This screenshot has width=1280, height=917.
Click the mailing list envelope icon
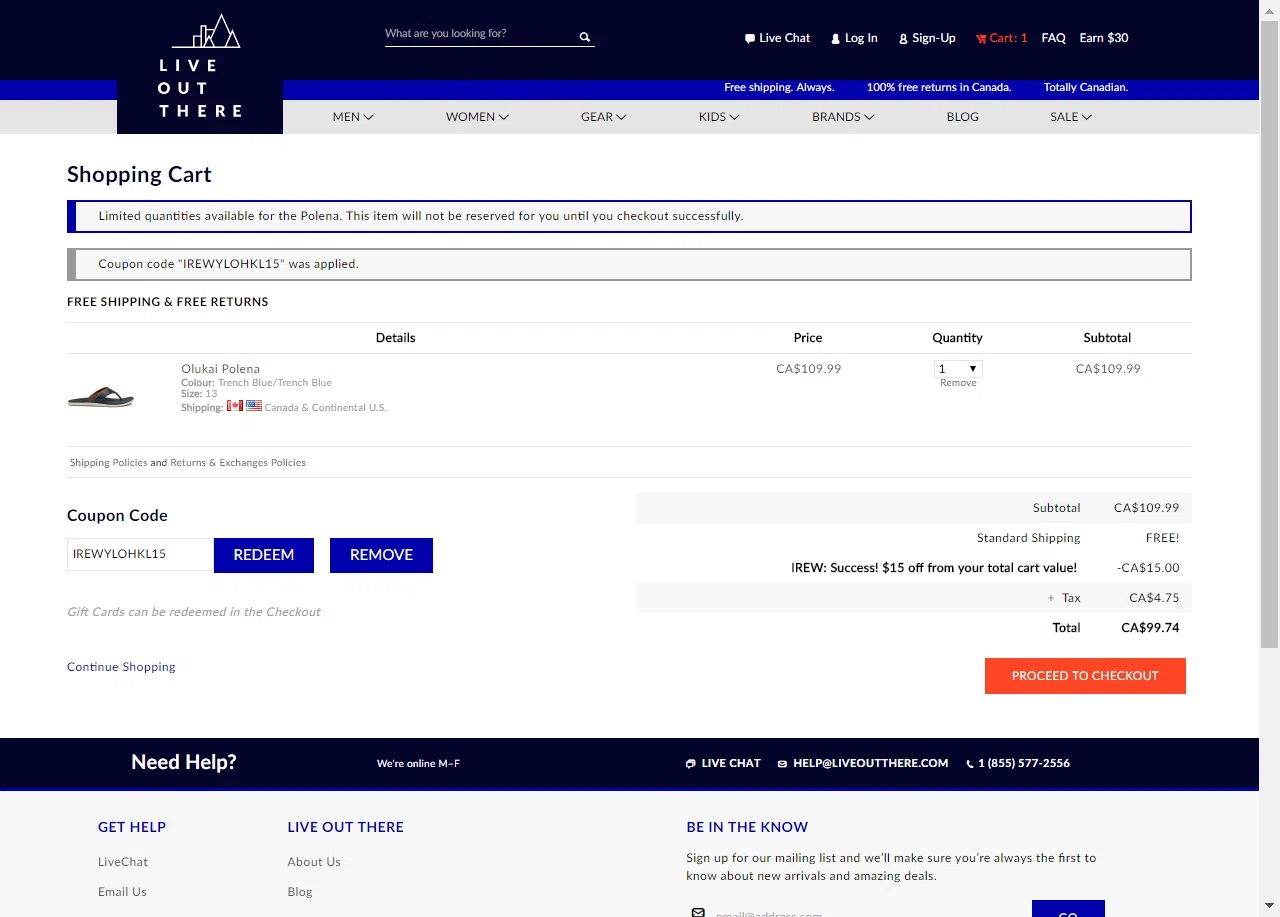point(698,912)
